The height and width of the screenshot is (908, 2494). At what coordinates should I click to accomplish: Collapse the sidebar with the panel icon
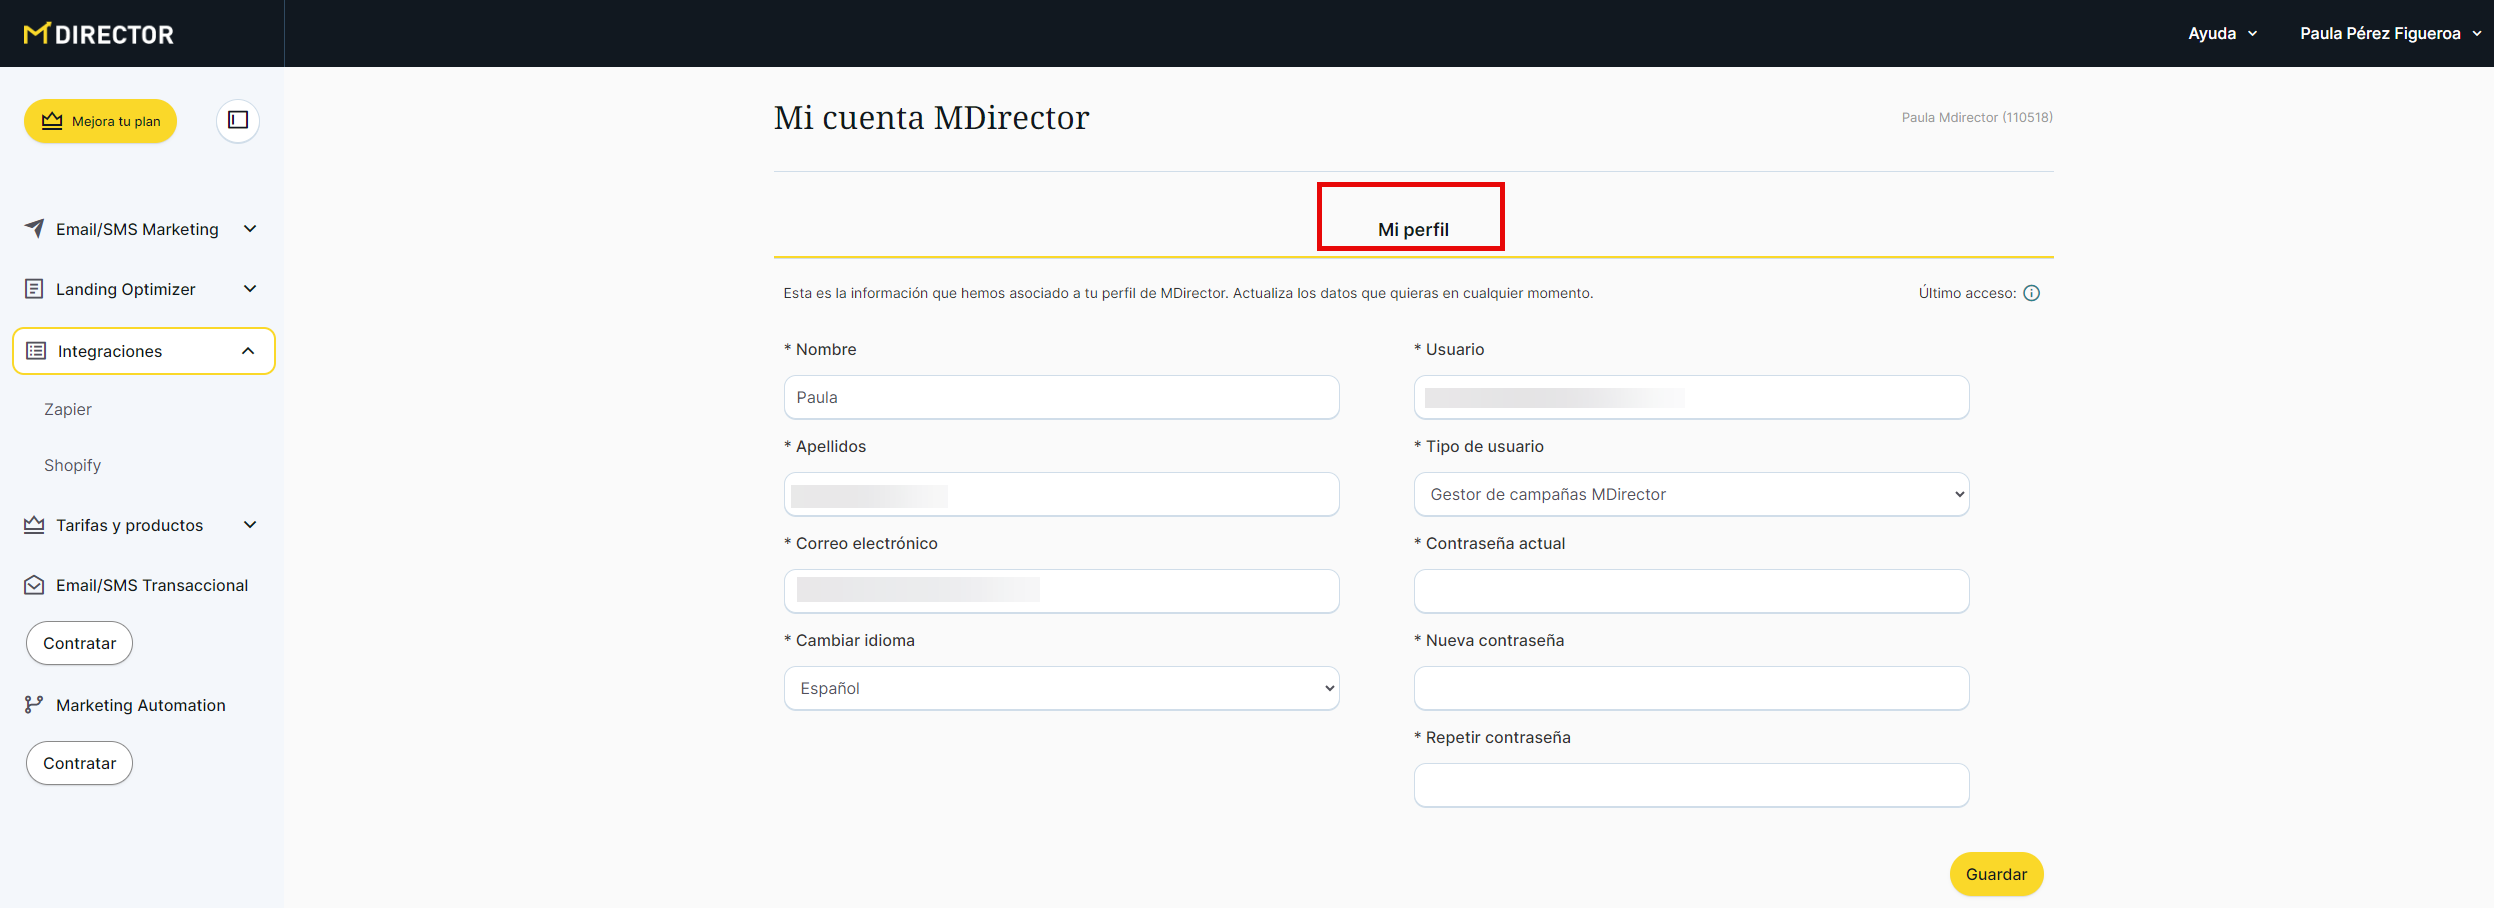point(238,120)
